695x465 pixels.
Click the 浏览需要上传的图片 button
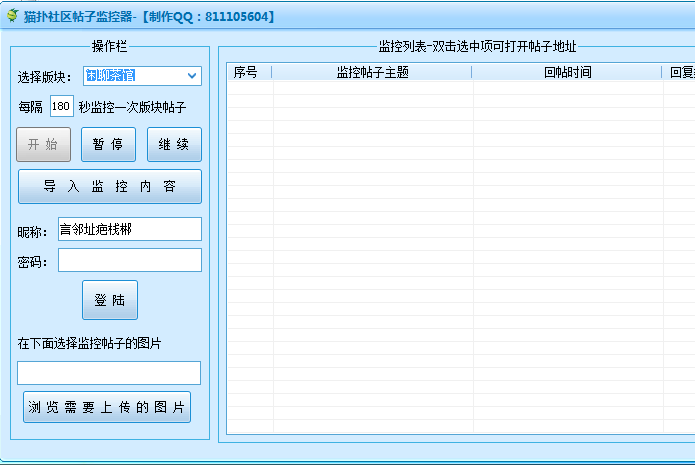coord(107,407)
